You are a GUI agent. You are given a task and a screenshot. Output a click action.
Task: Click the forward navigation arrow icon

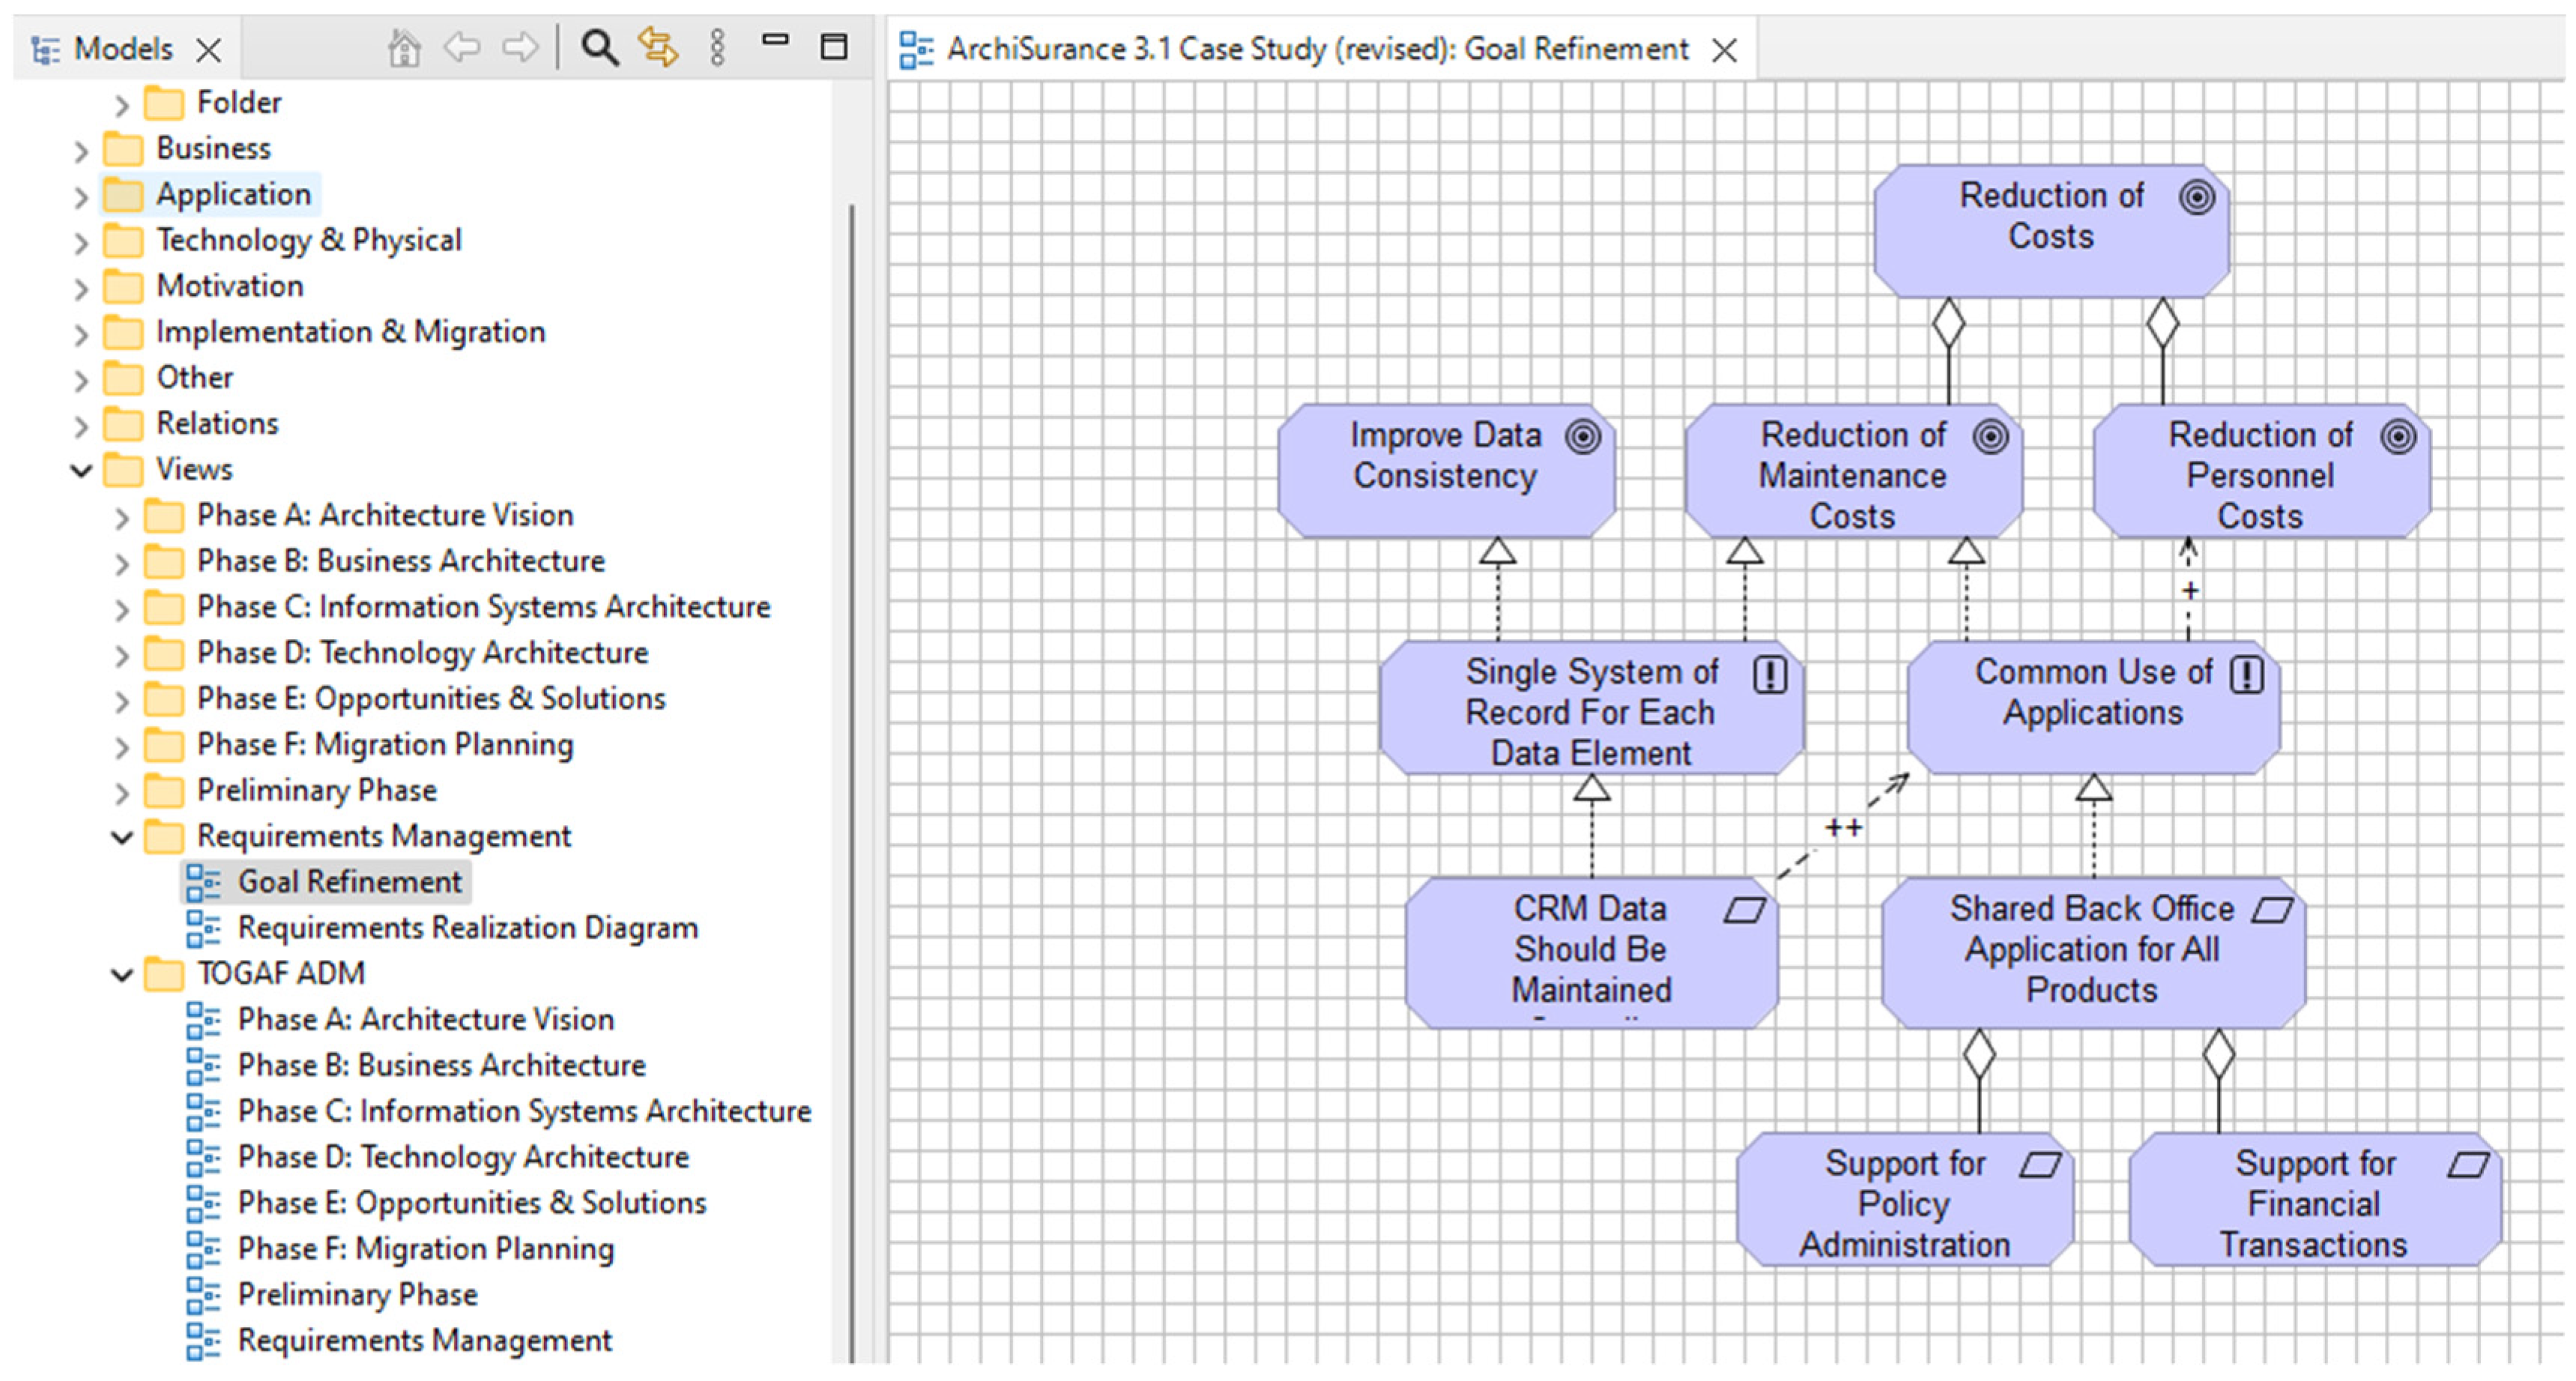point(520,47)
